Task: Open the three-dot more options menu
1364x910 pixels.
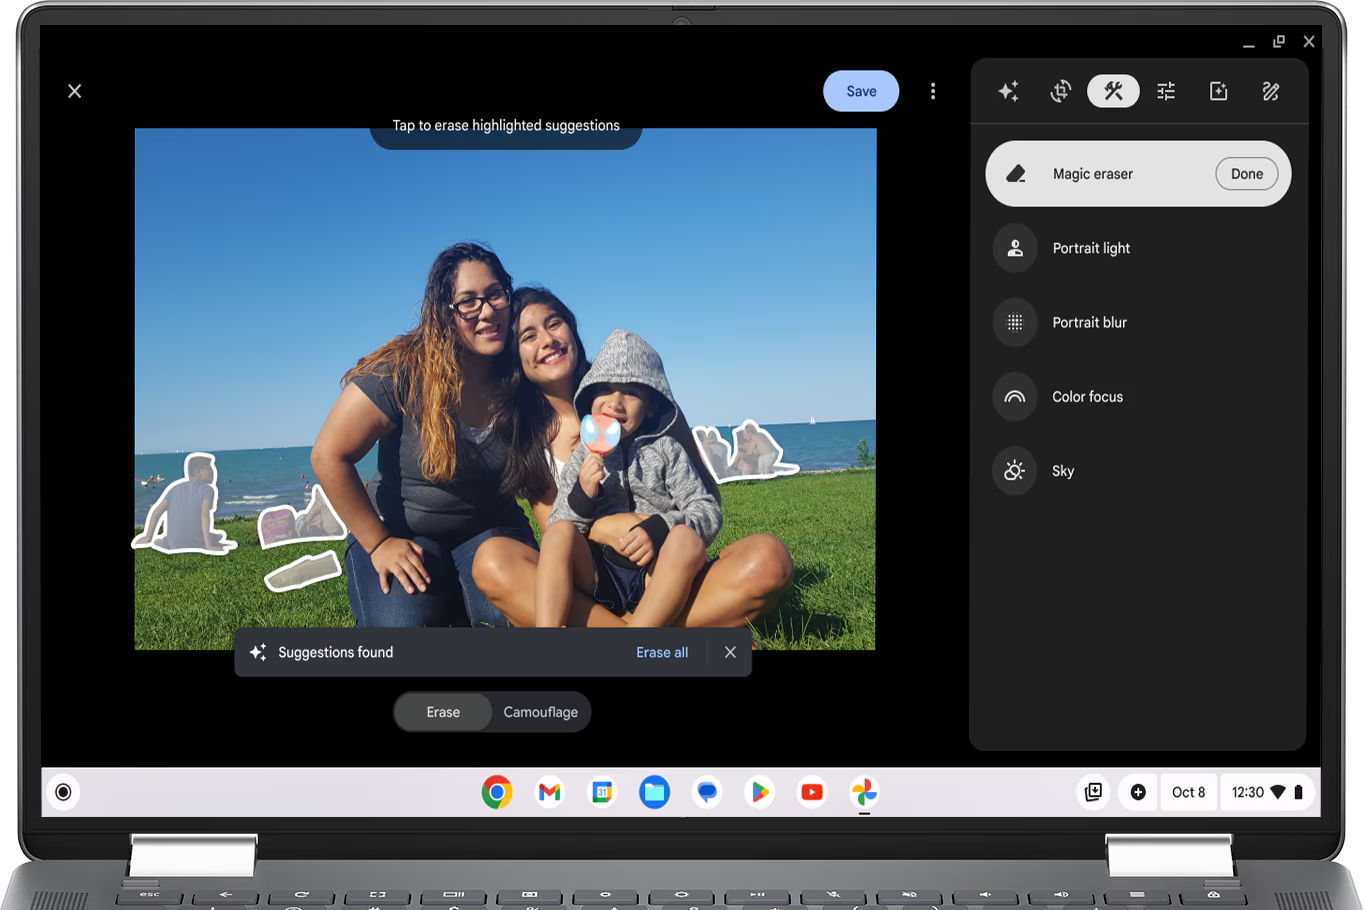Action: [933, 91]
